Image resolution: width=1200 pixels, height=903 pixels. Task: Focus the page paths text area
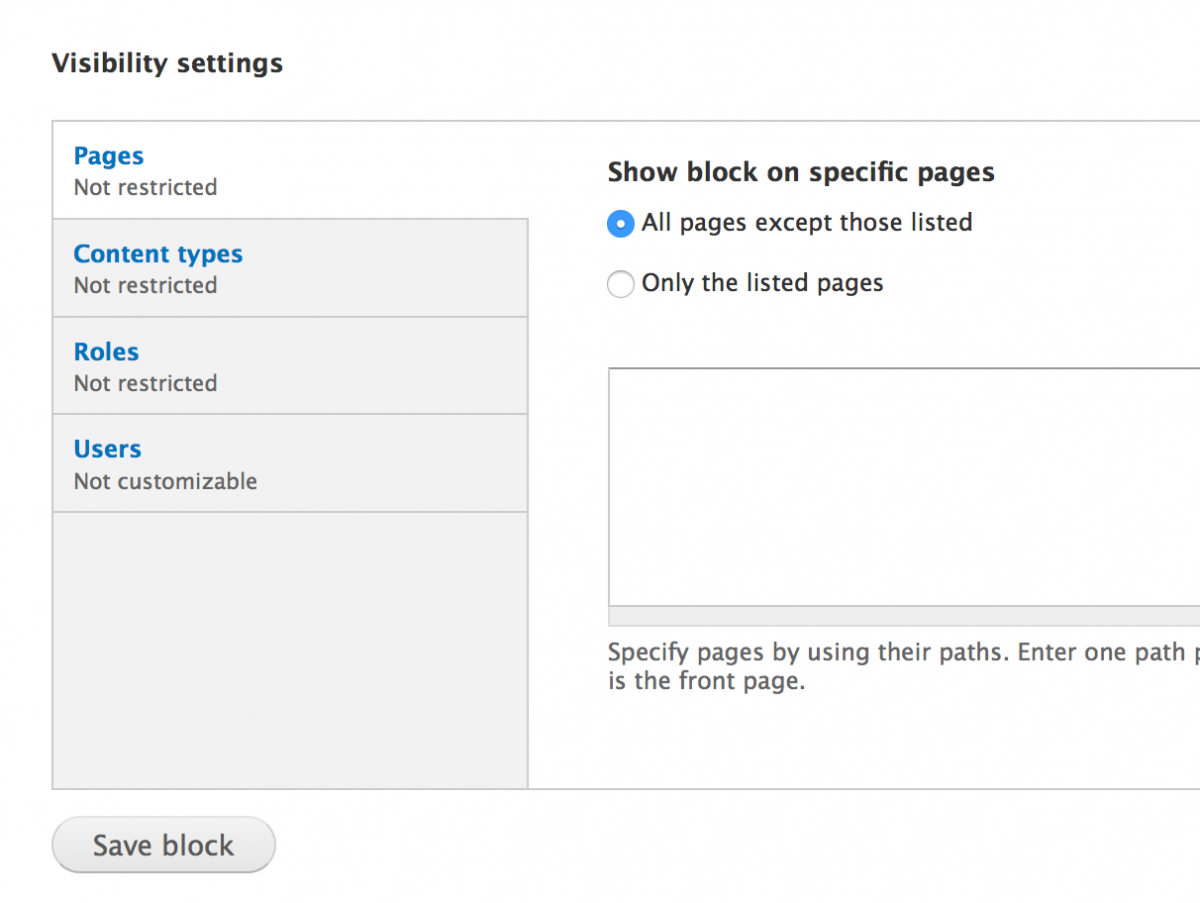(904, 487)
